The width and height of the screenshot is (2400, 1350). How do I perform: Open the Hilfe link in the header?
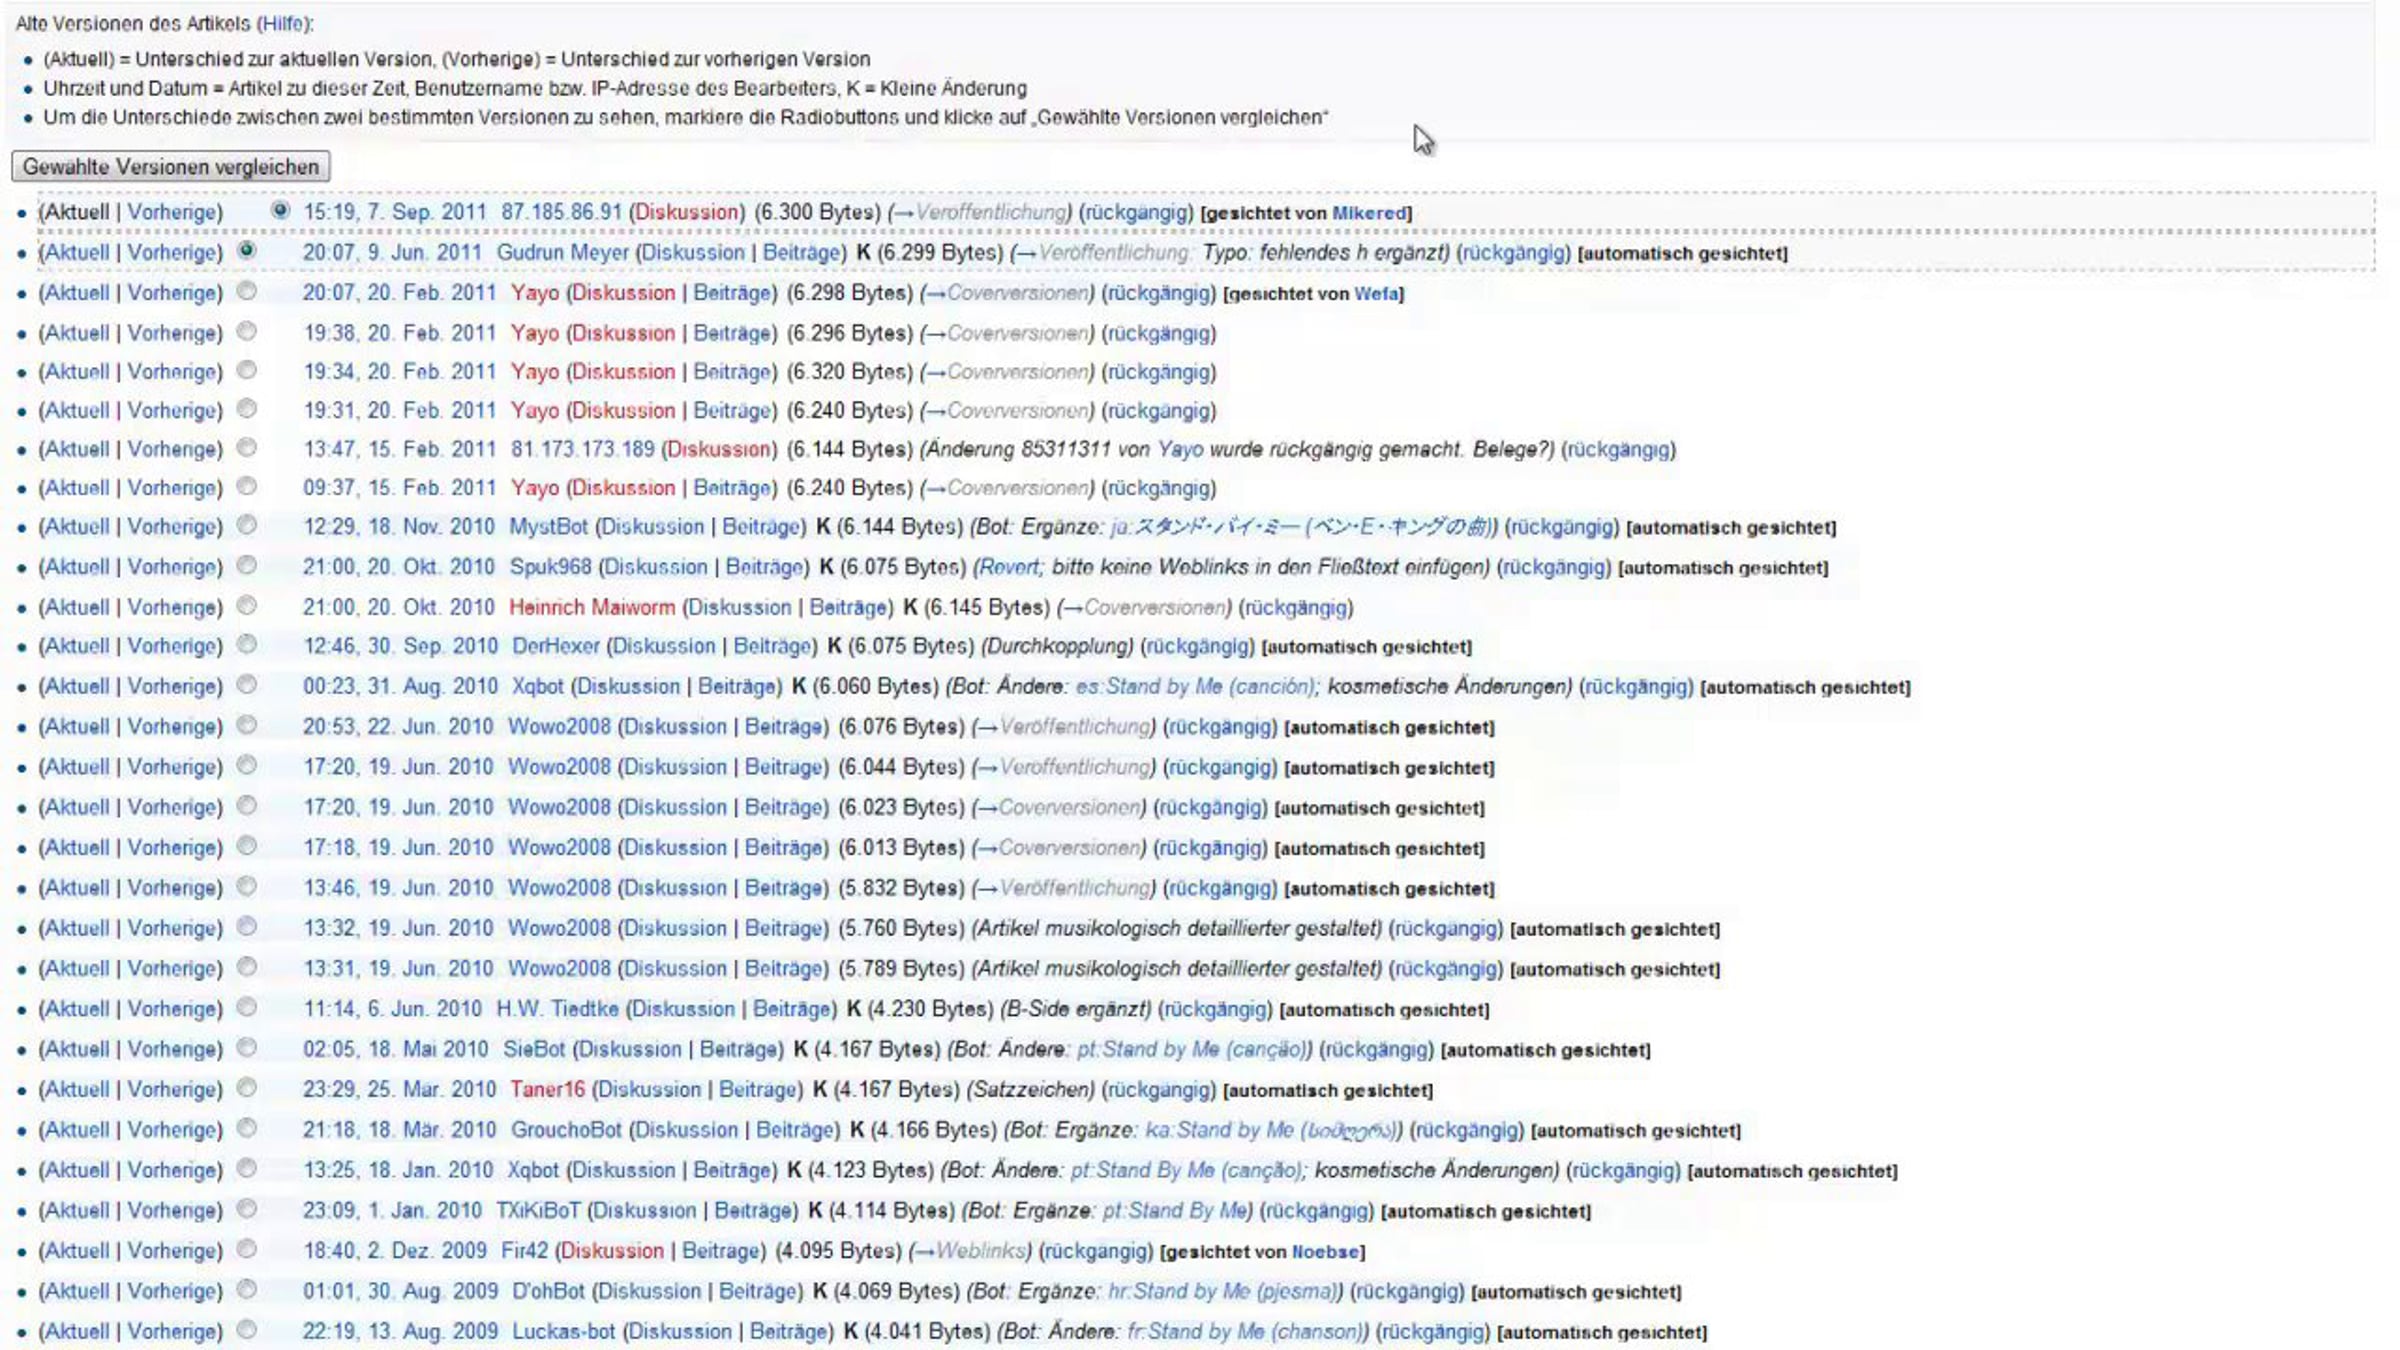(283, 23)
